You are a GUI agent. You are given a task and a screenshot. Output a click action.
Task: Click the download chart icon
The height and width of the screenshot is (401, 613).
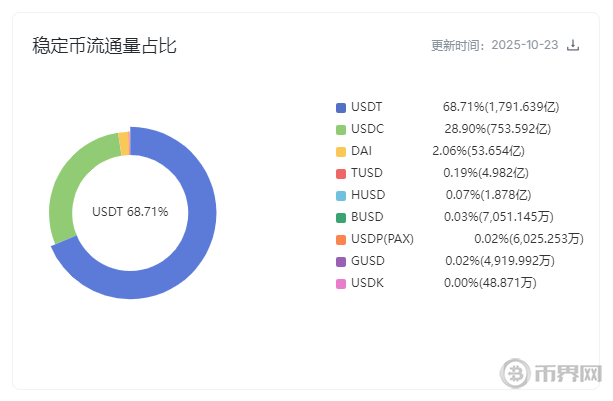click(x=573, y=45)
